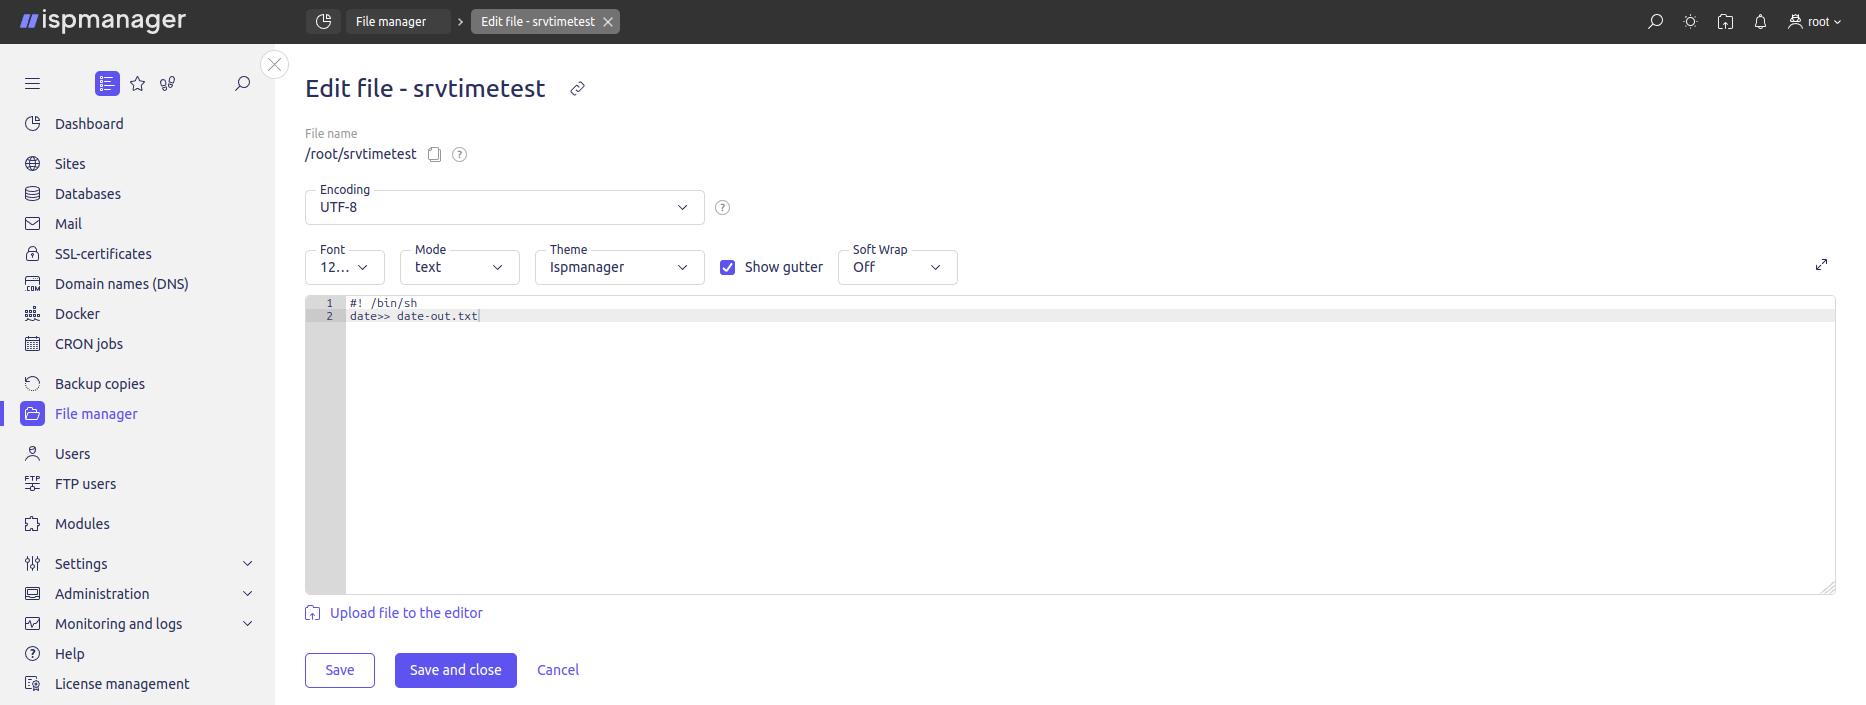The image size is (1866, 705).
Task: Open Users section
Action: (72, 454)
